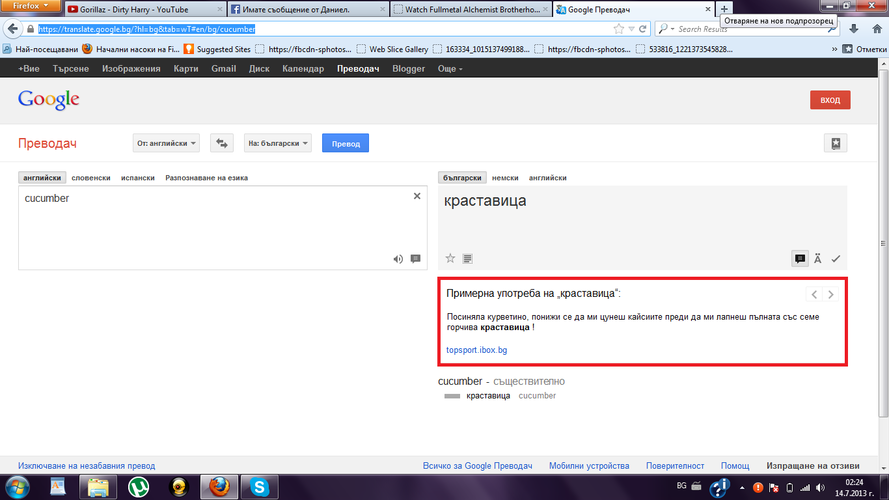
Task: Select немски as target language
Action: tap(505, 177)
